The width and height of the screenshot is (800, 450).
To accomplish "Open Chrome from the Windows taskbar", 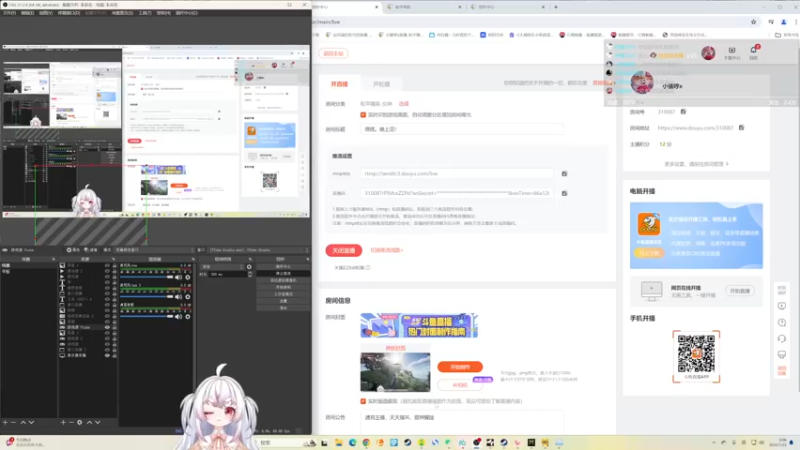I will 366,442.
